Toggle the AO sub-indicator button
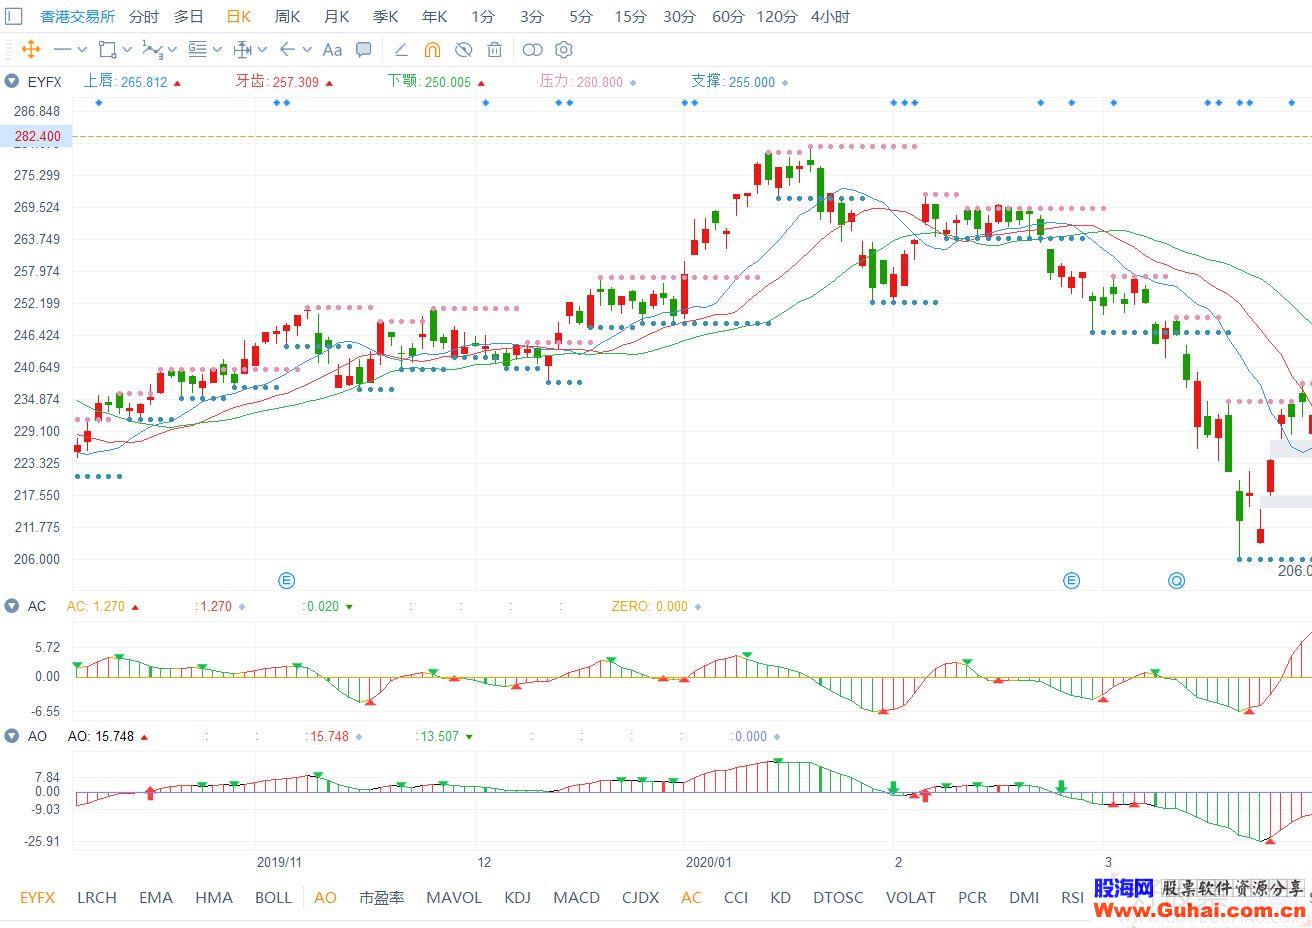1312x928 pixels. [325, 897]
